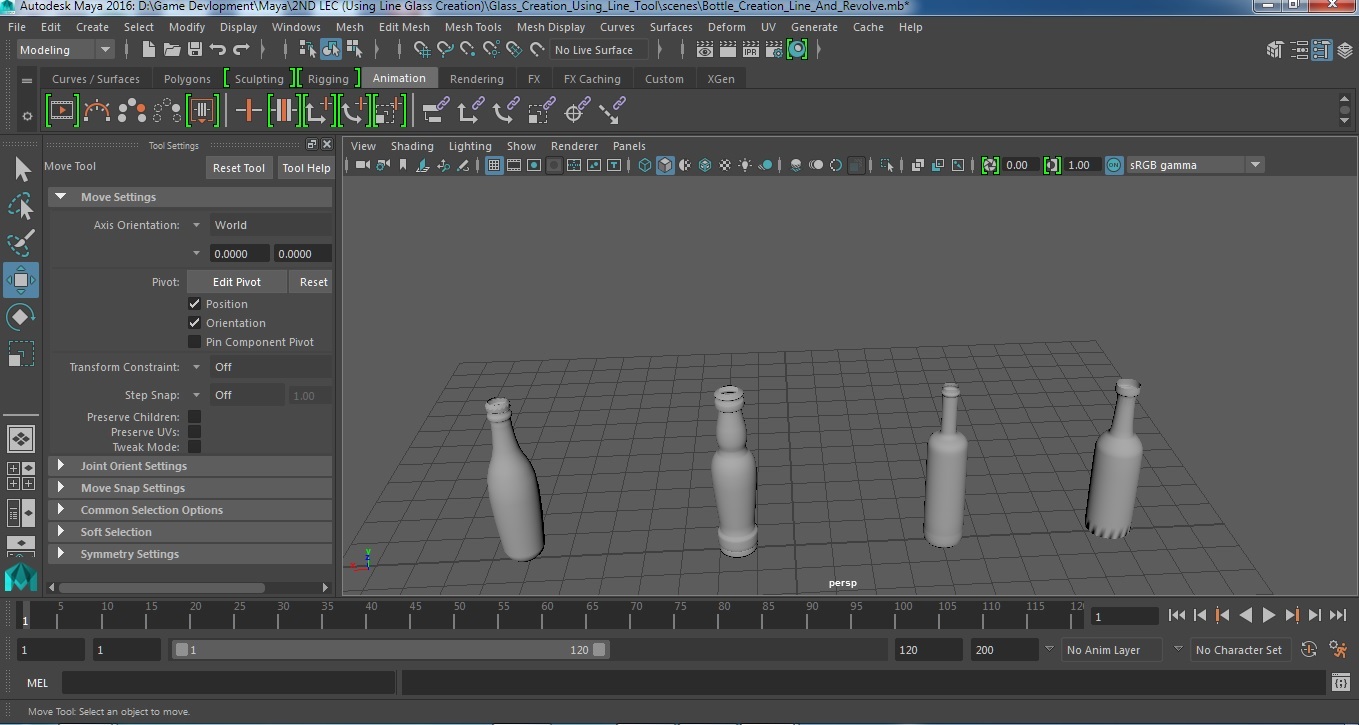Click the Ghost Selected shelf icon
1359x725 pixels.
click(132, 110)
